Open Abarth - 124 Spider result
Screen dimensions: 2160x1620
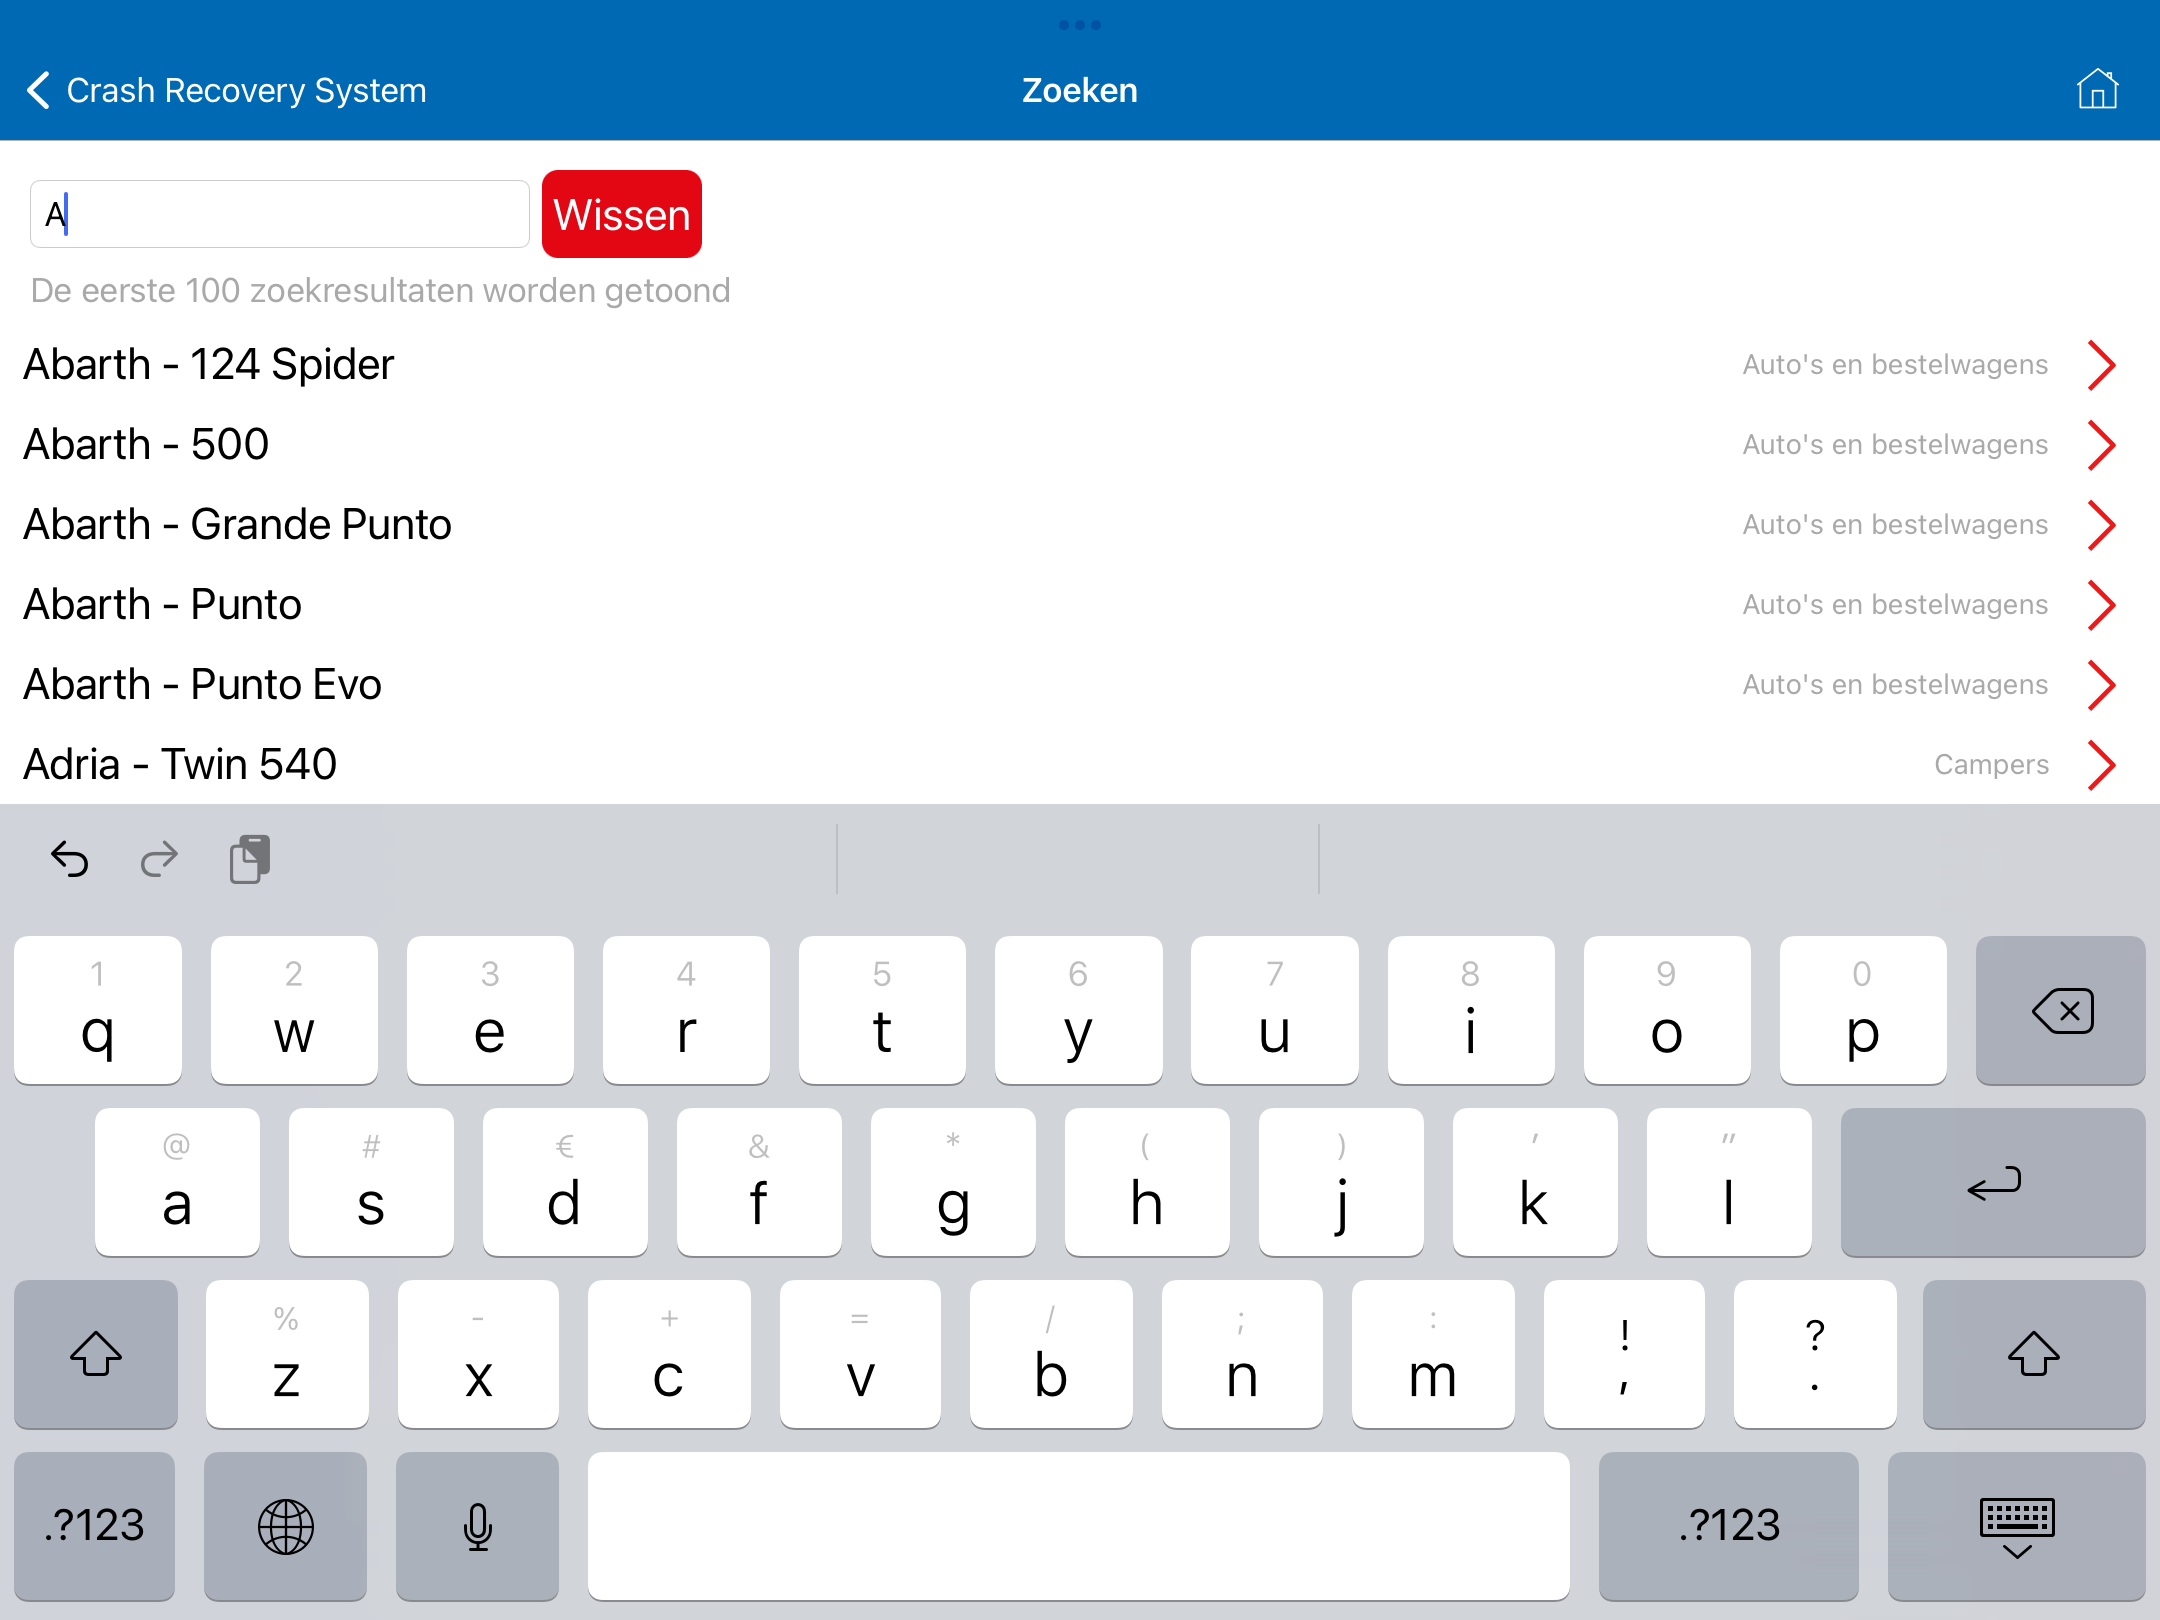[x=1080, y=364]
